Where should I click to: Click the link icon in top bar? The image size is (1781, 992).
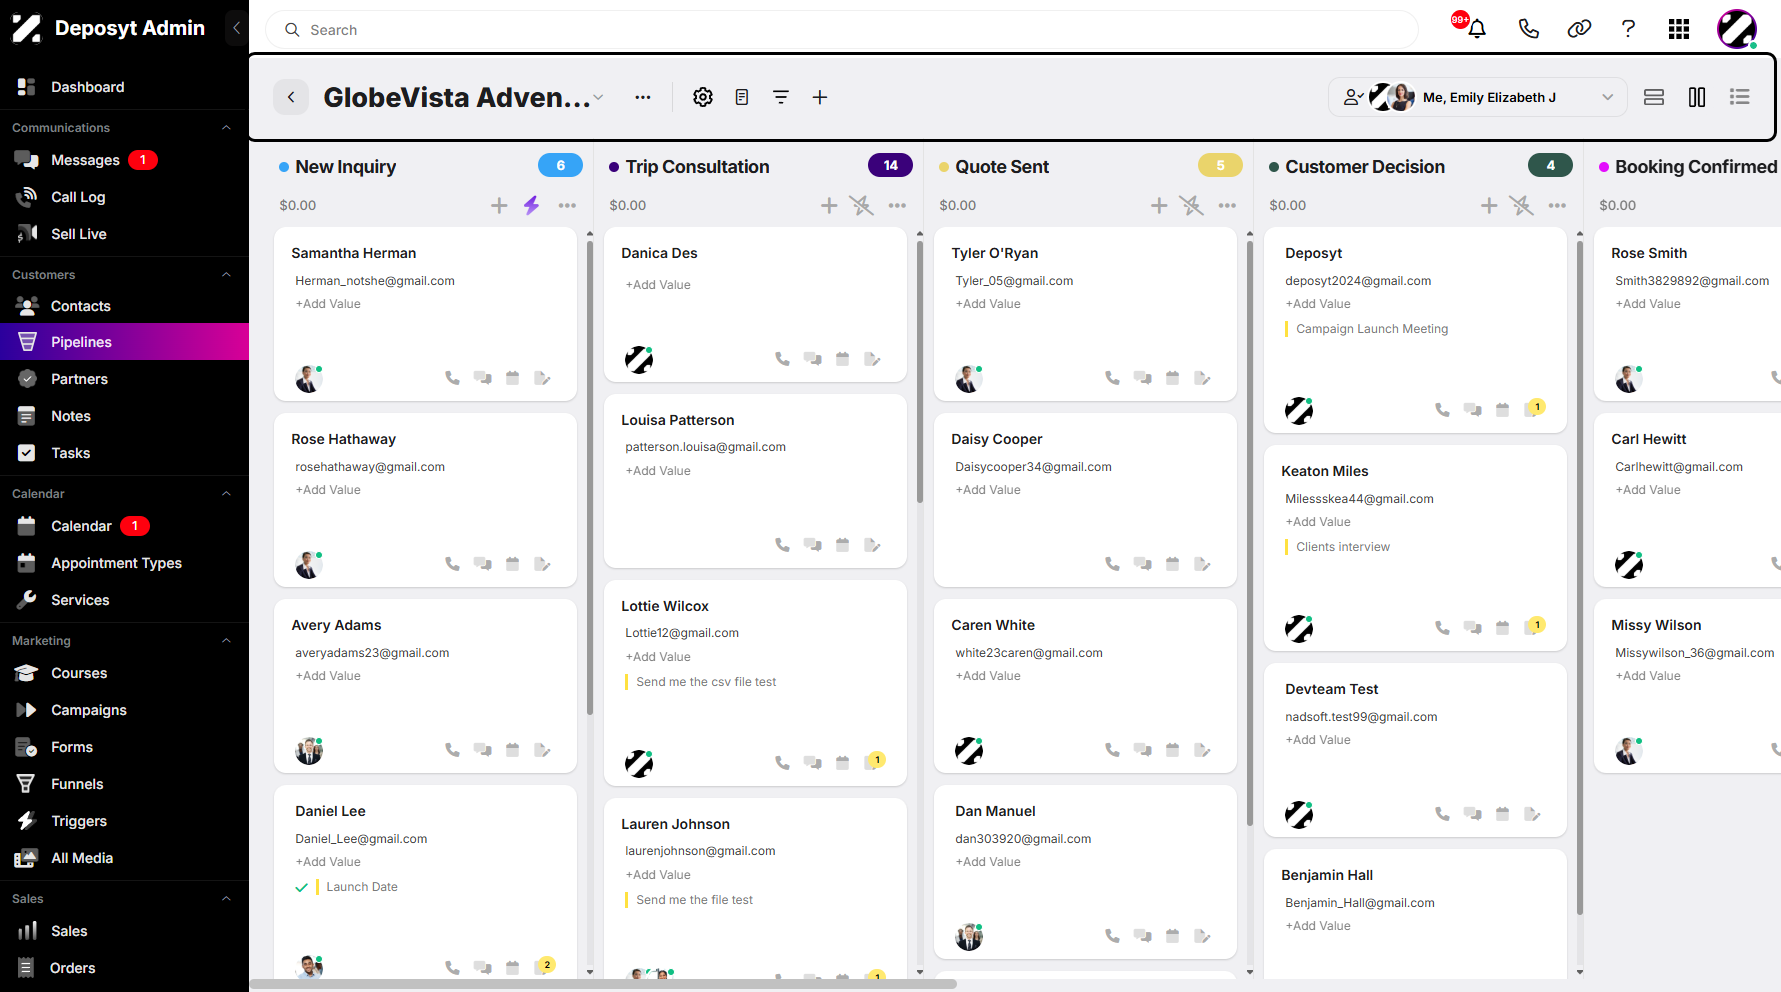(x=1579, y=29)
